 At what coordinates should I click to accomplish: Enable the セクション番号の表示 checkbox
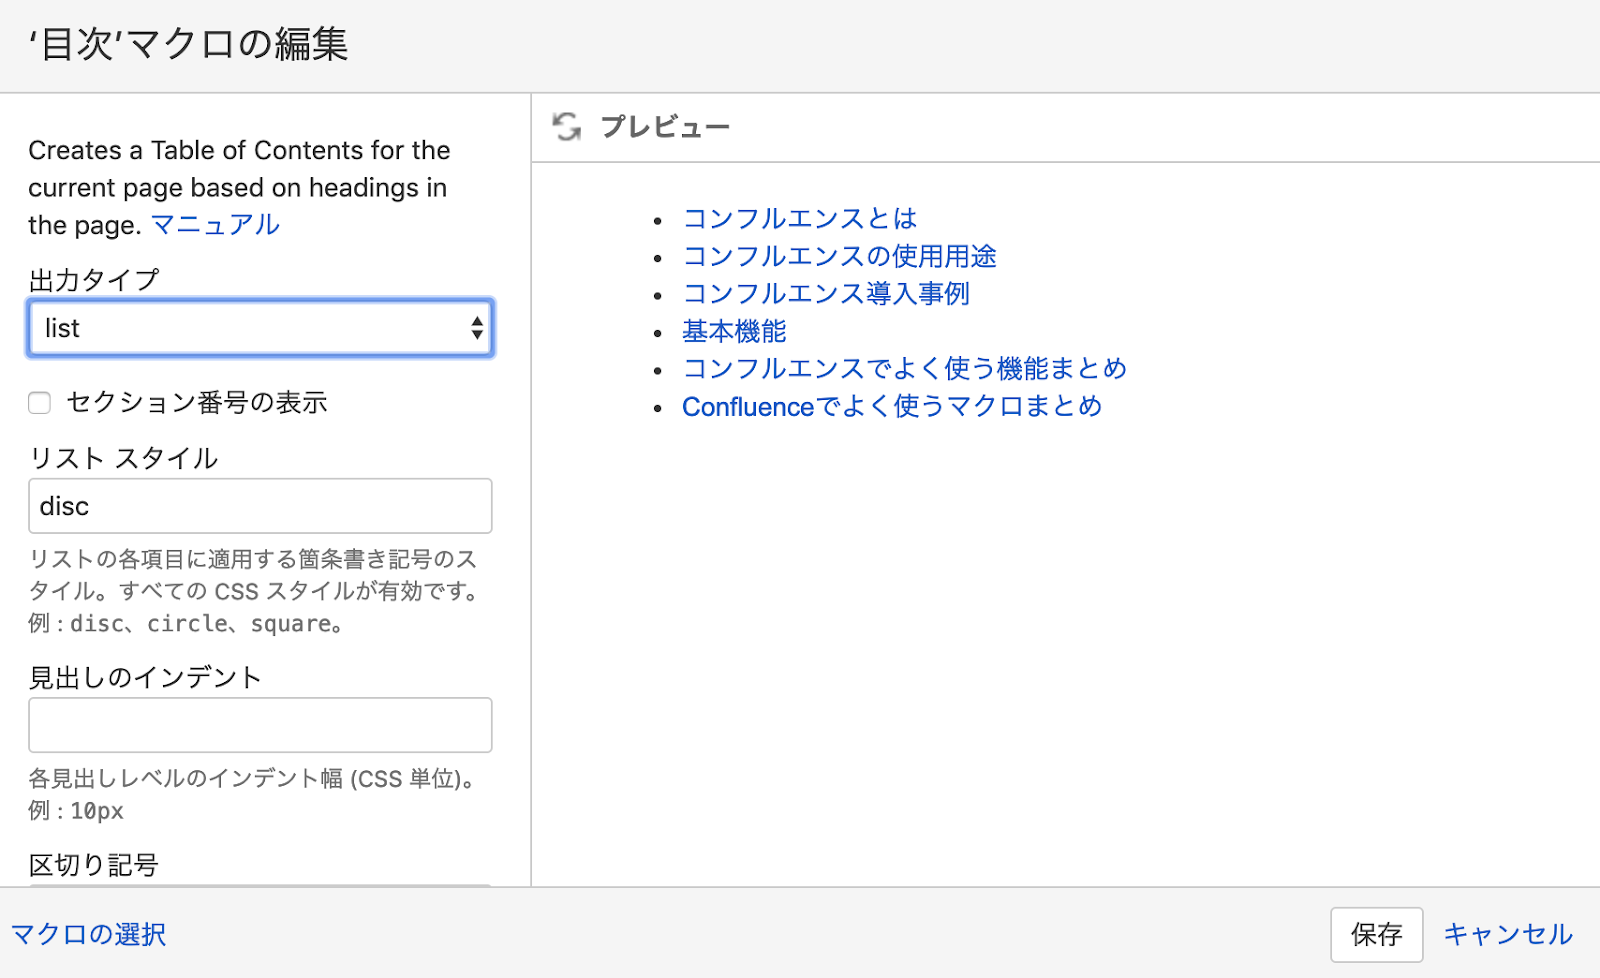tap(40, 403)
